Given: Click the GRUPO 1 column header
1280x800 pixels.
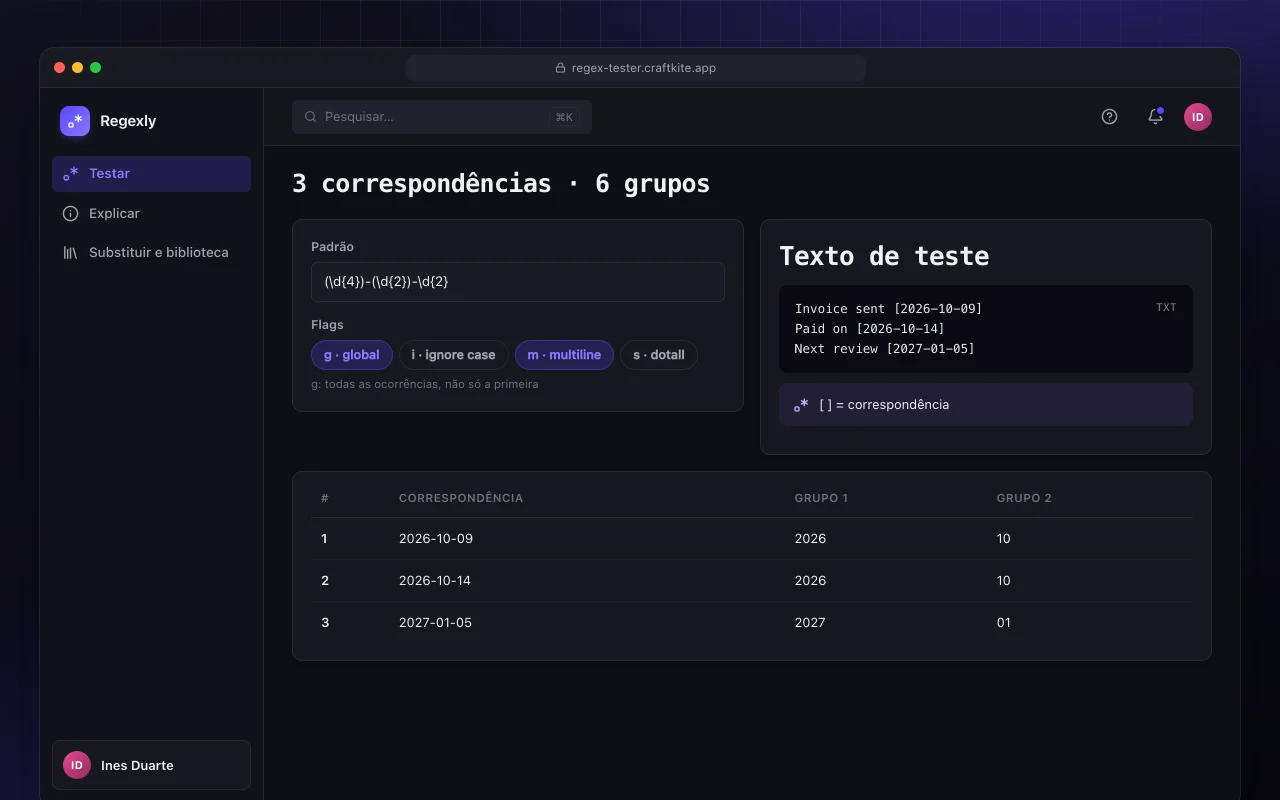Looking at the screenshot, I should 822,498.
